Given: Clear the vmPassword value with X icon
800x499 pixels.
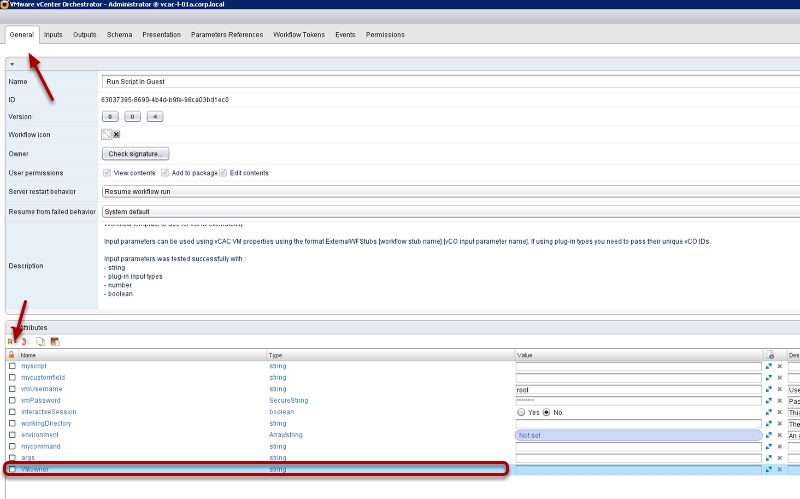Looking at the screenshot, I should click(x=779, y=401).
